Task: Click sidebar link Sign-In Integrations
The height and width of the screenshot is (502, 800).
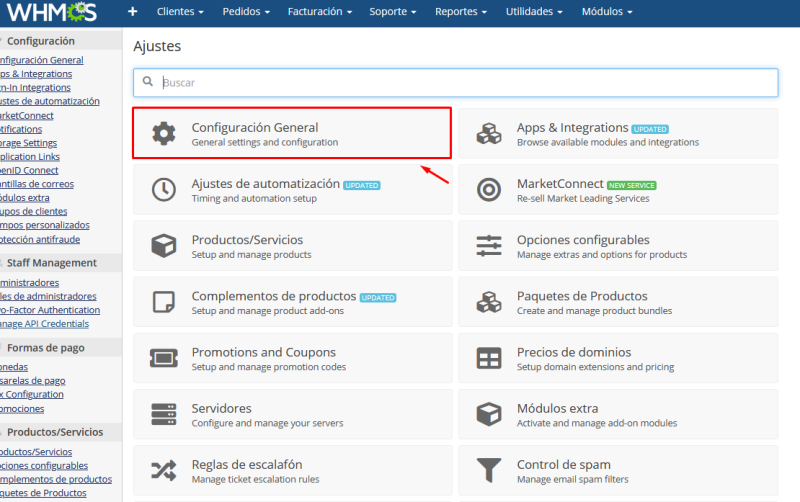Action: [x=35, y=88]
